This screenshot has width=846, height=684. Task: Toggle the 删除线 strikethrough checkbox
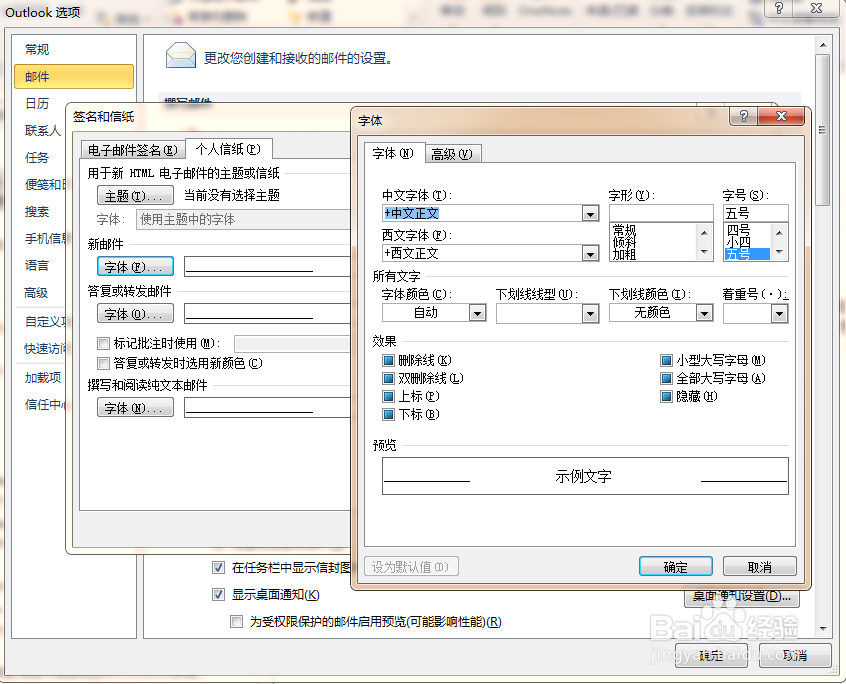pos(388,360)
